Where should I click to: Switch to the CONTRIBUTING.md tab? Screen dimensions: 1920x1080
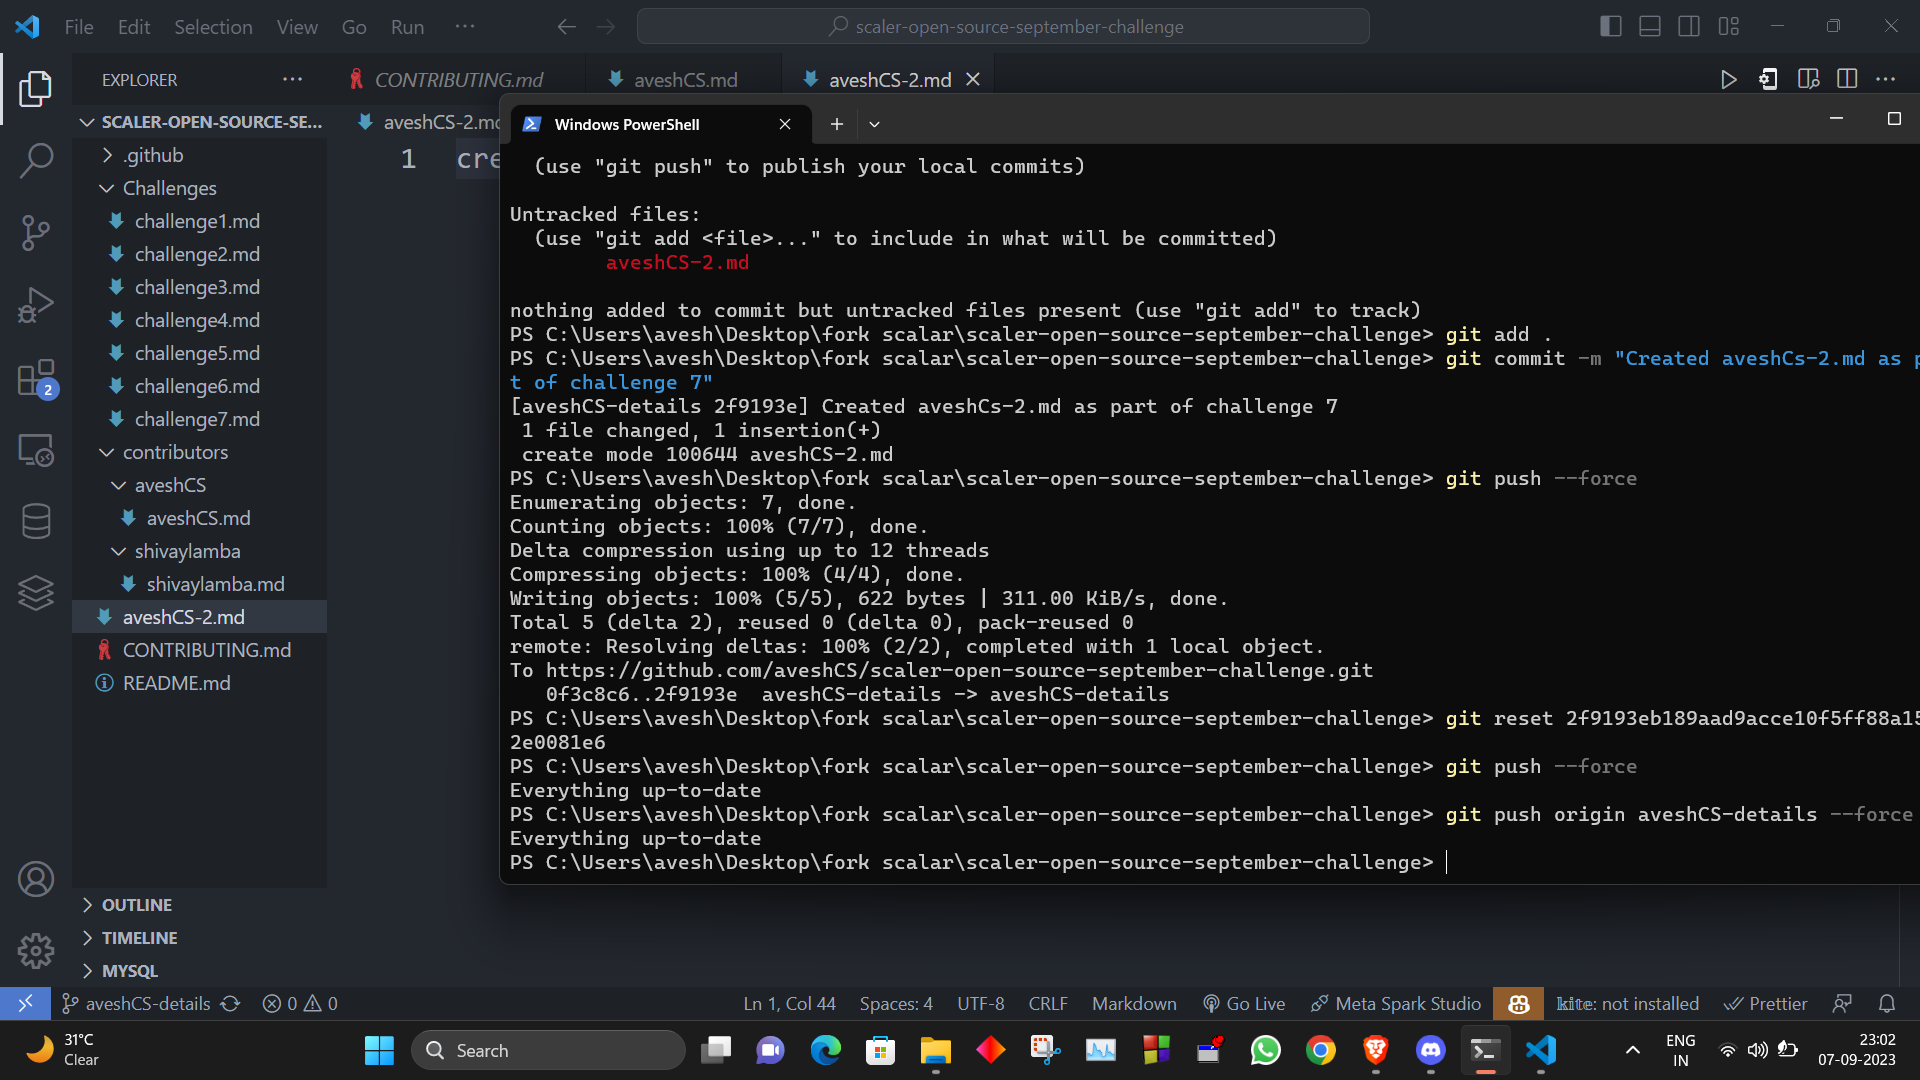click(458, 79)
